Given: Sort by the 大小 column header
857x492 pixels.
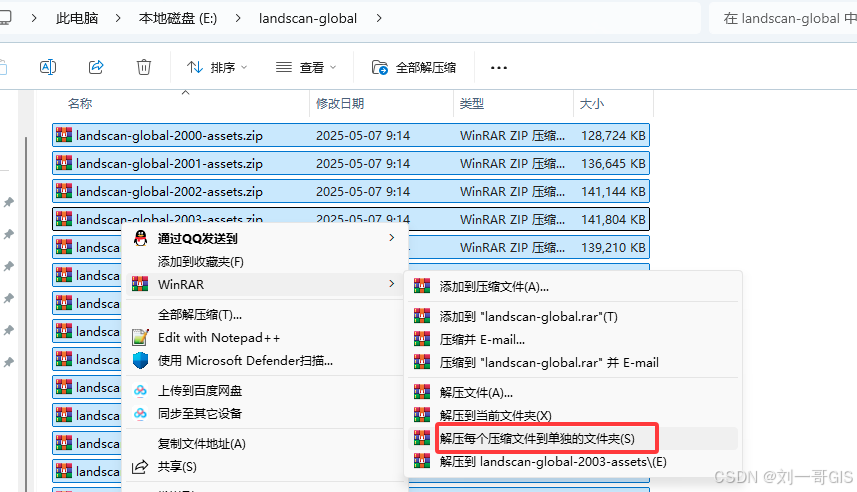Looking at the screenshot, I should tap(592, 103).
